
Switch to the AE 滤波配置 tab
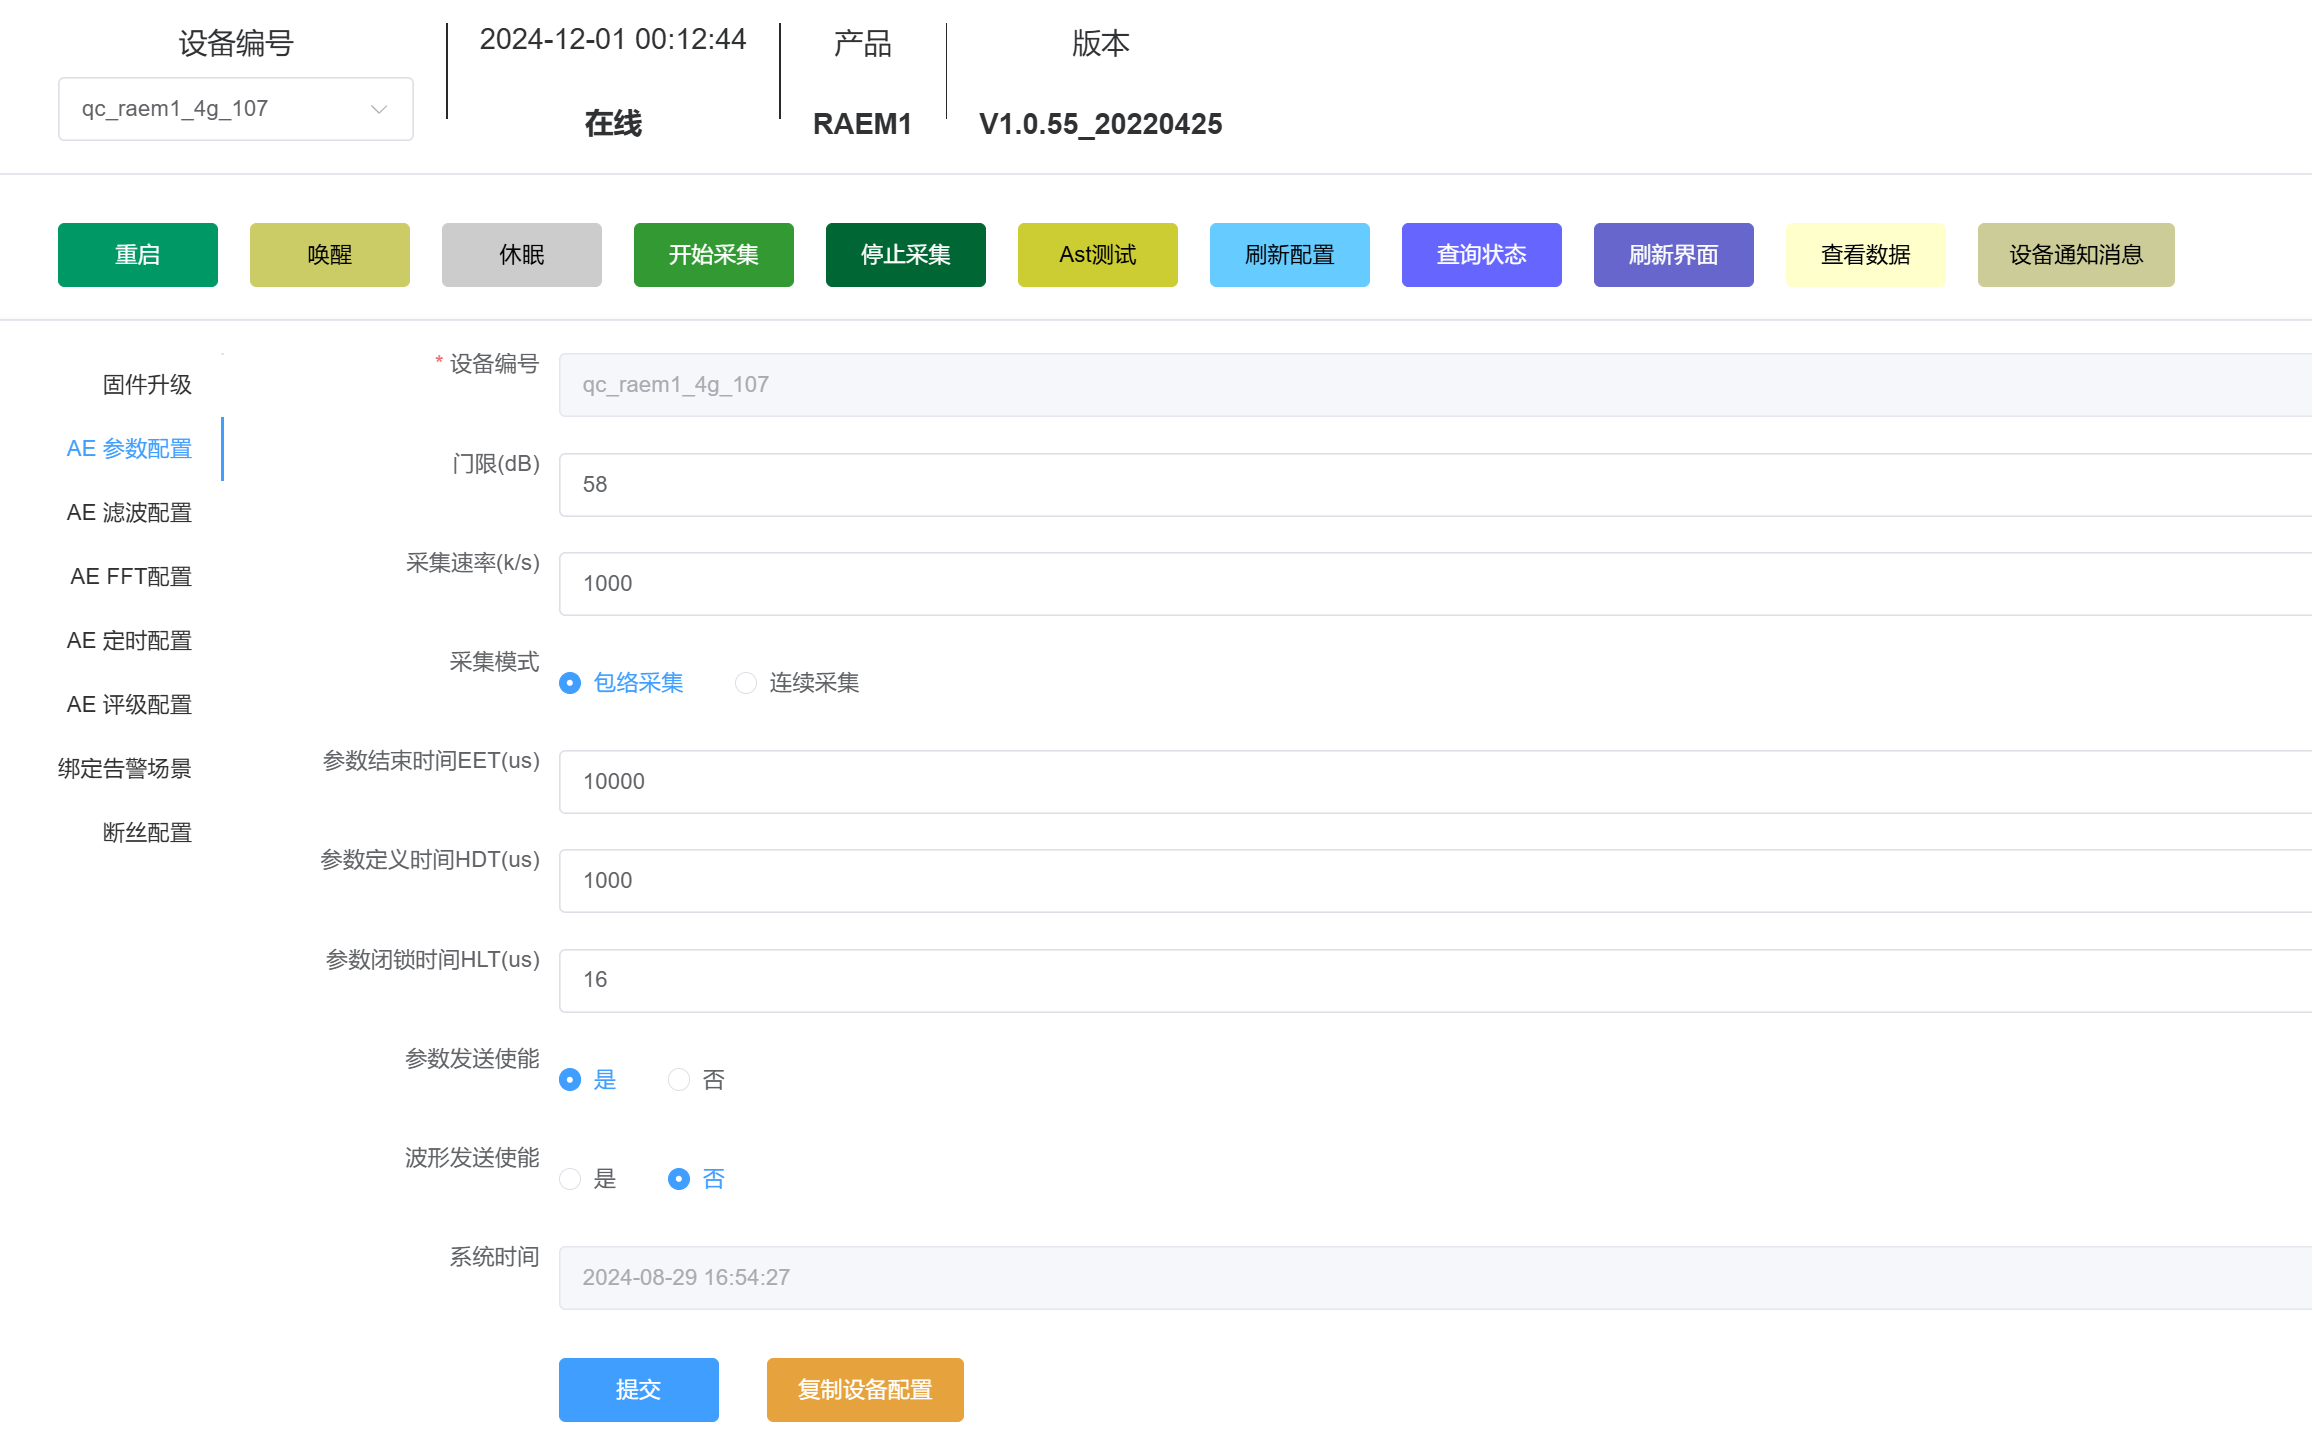(x=129, y=513)
